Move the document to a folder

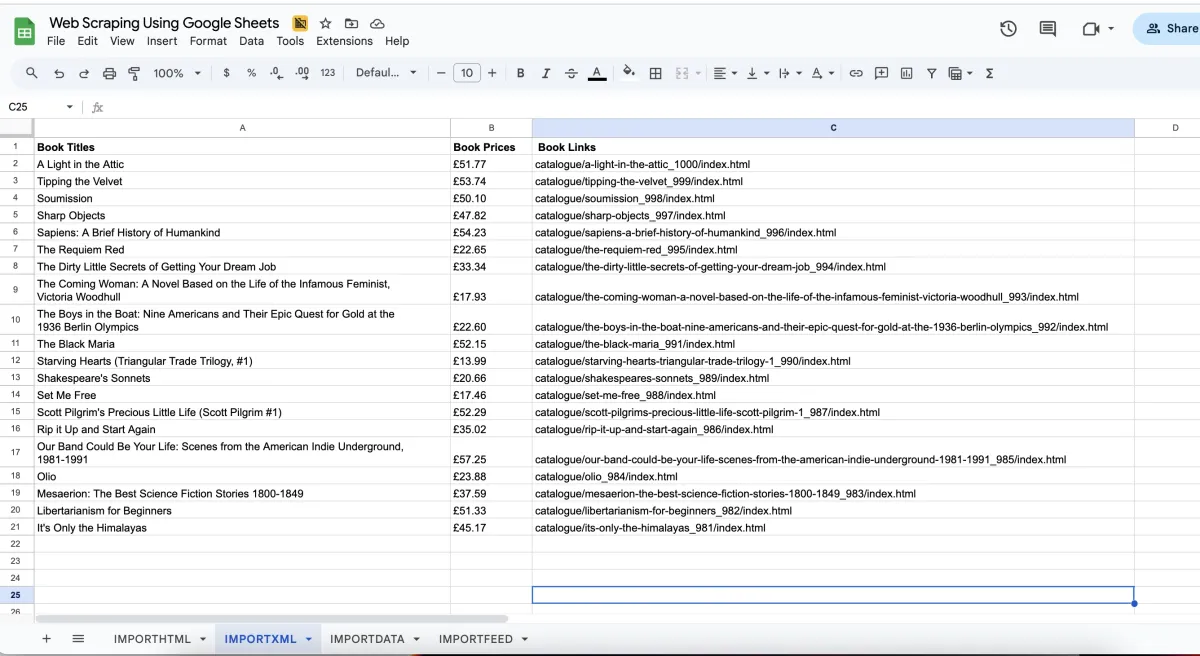pyautogui.click(x=351, y=23)
